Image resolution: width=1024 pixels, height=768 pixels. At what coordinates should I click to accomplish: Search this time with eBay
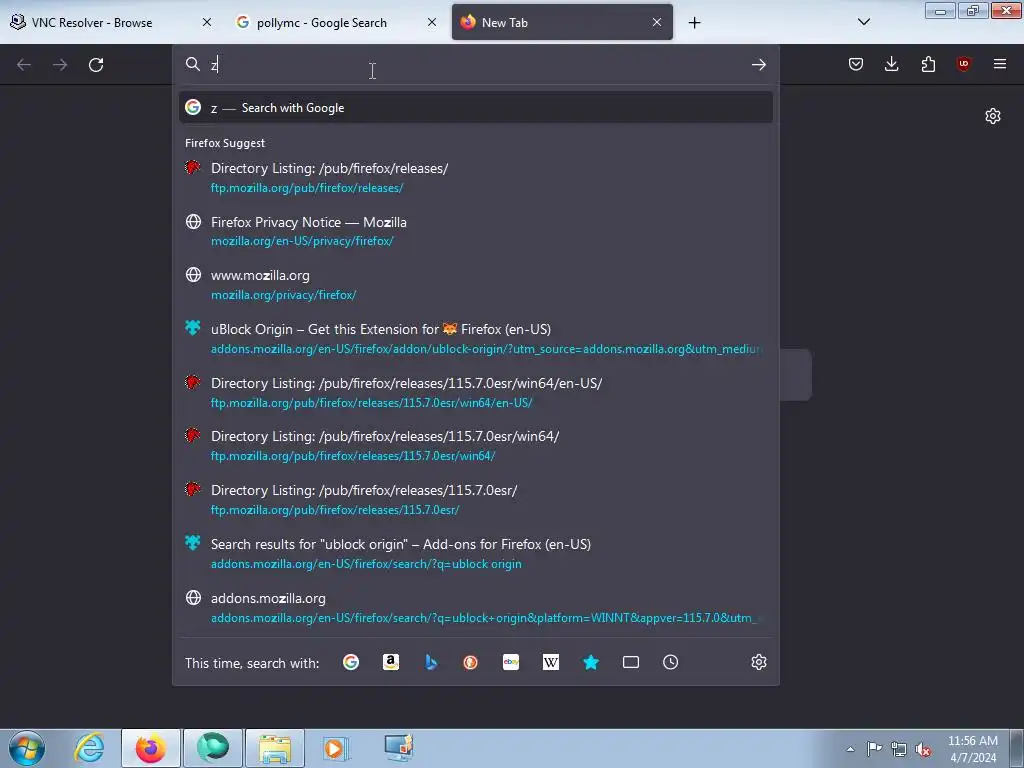click(x=511, y=662)
